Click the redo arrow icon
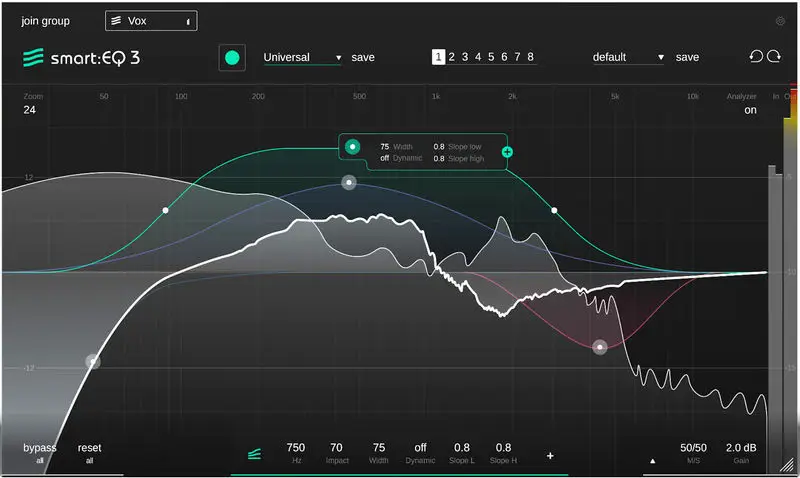Screen dimensions: 800x478 pyautogui.click(x=774, y=56)
